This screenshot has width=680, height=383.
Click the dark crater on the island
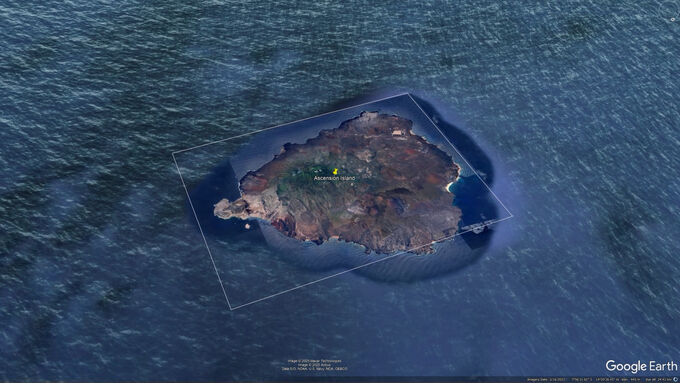[398, 191]
